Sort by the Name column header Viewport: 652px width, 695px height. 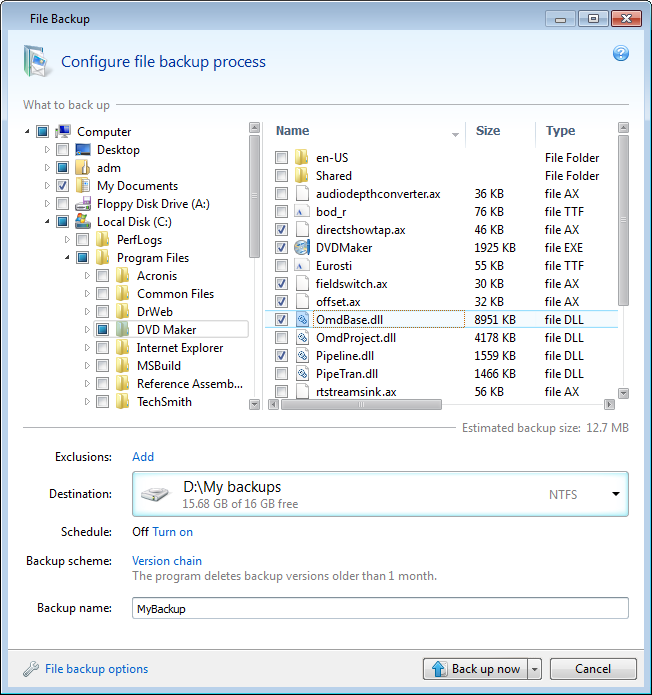tap(293, 131)
